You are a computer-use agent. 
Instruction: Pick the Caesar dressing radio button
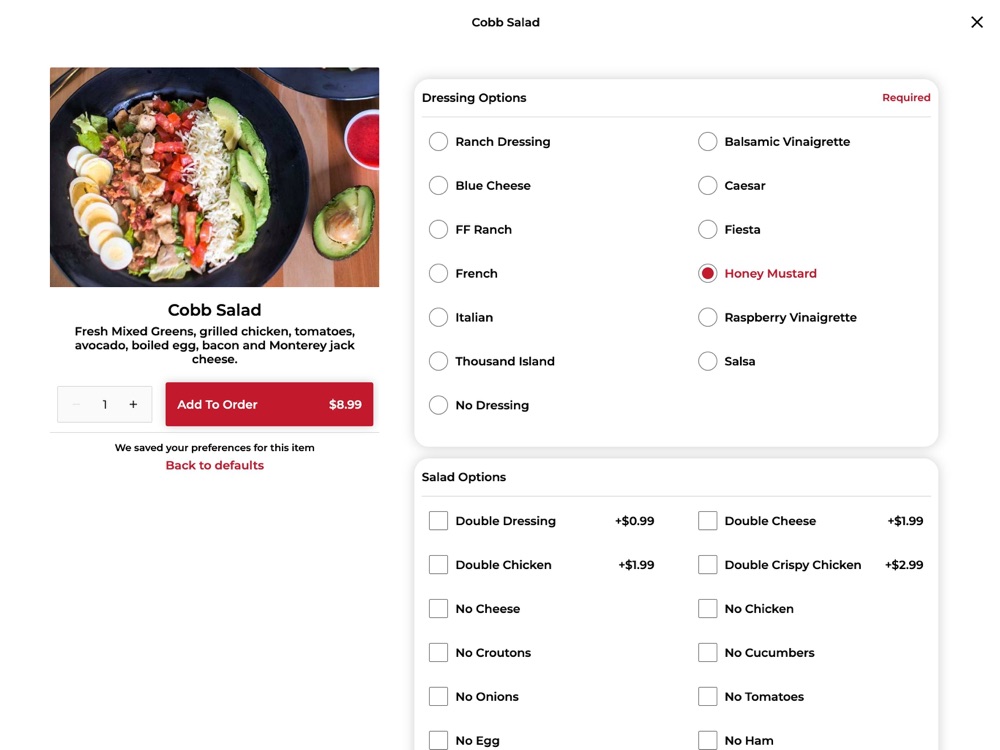[707, 186]
